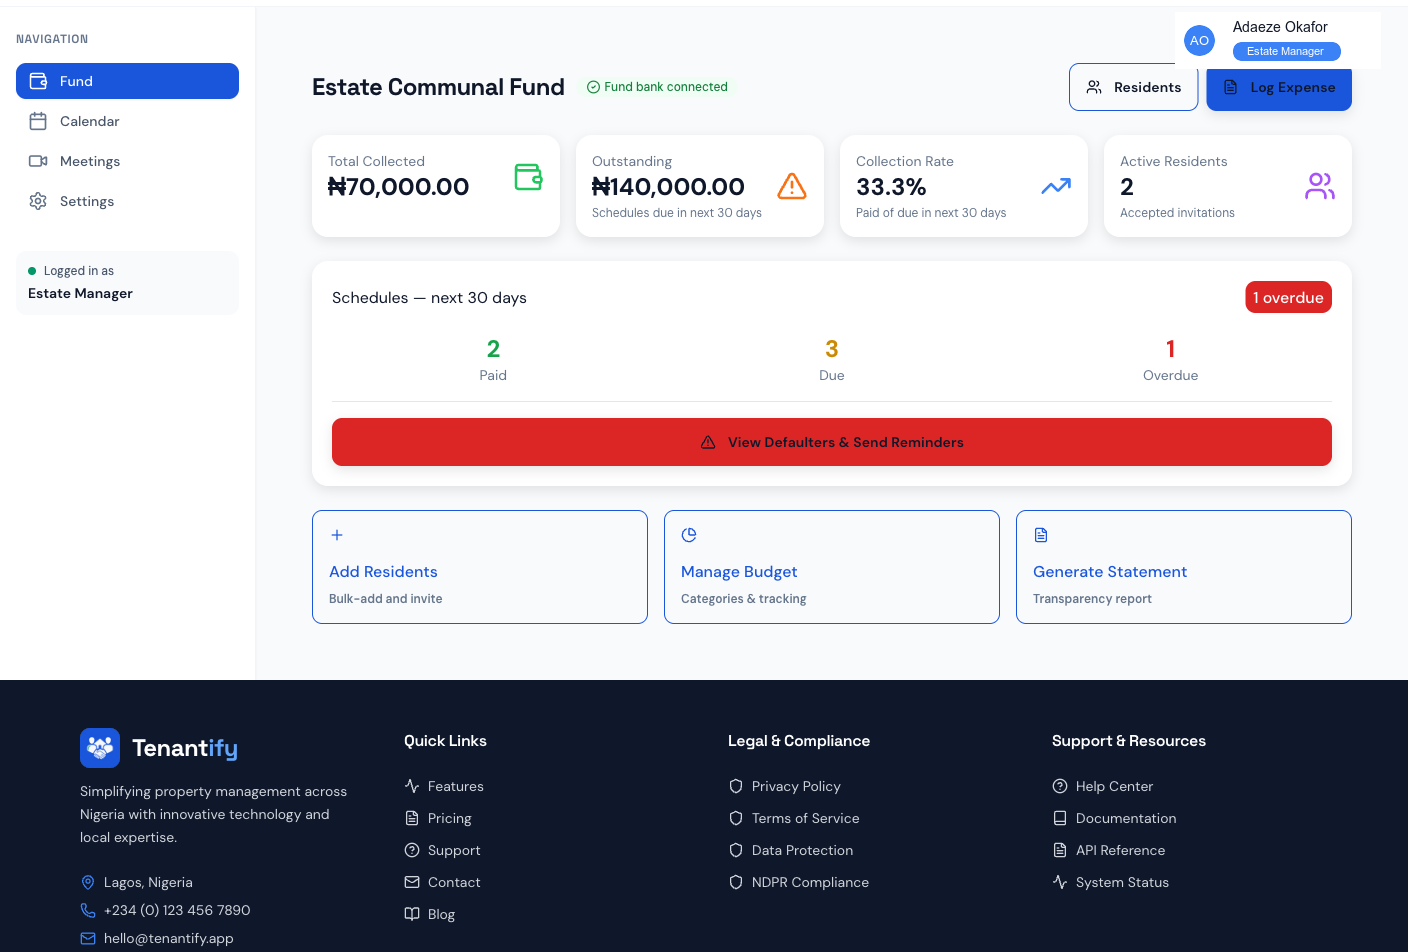The height and width of the screenshot is (952, 1408).
Task: Open the NDPR Compliance link
Action: coord(810,882)
